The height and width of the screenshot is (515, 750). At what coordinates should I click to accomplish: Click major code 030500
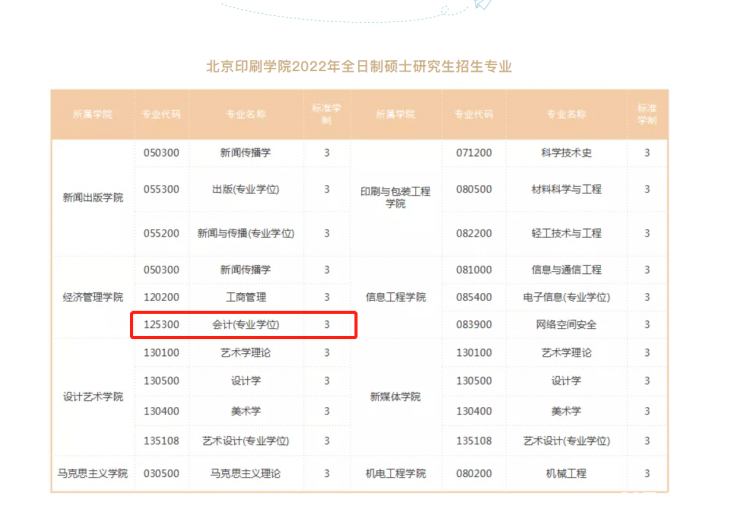point(162,473)
